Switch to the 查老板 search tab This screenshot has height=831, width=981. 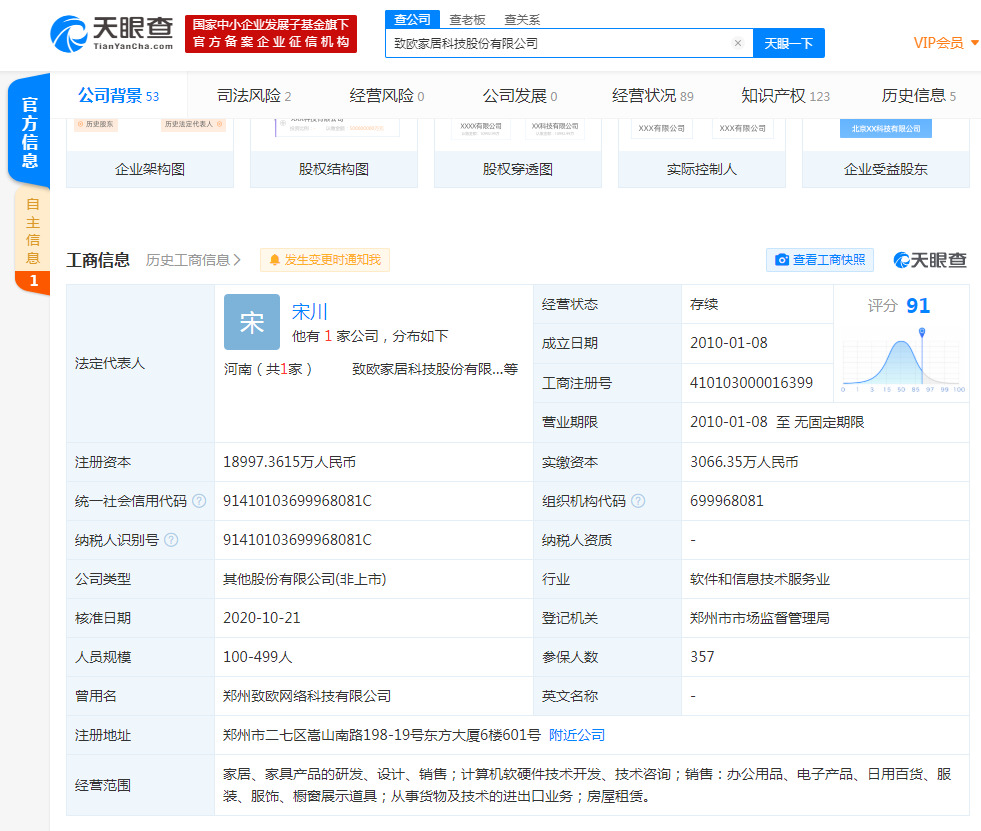[x=467, y=20]
